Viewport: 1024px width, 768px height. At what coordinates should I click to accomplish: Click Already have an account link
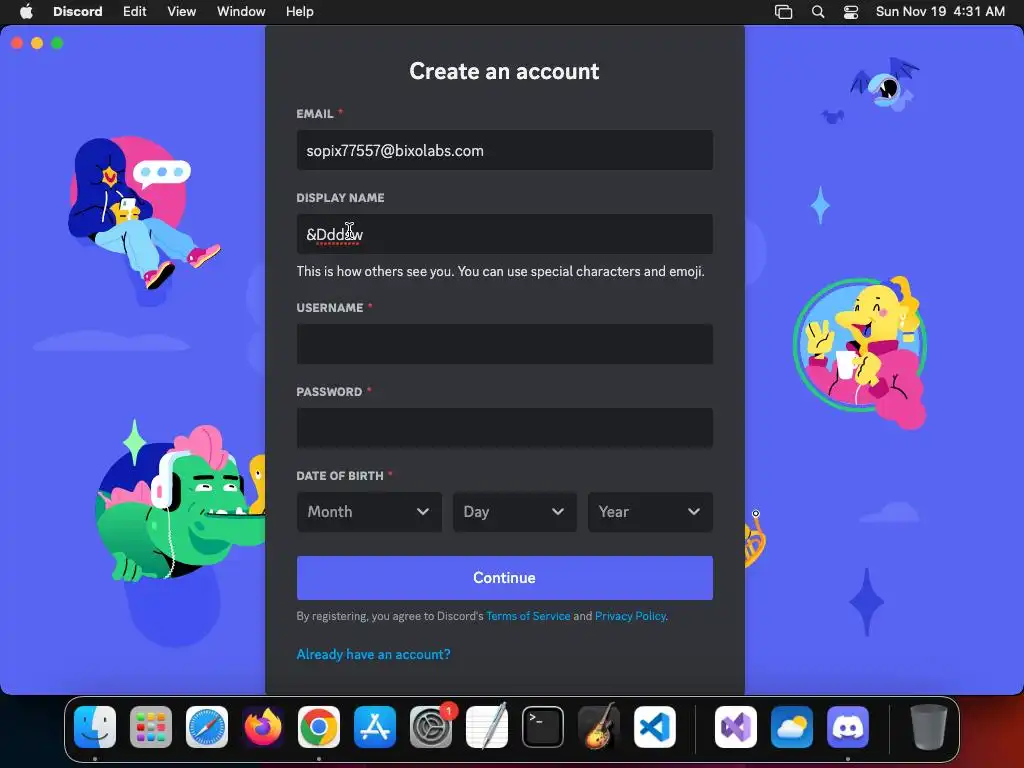click(x=374, y=654)
